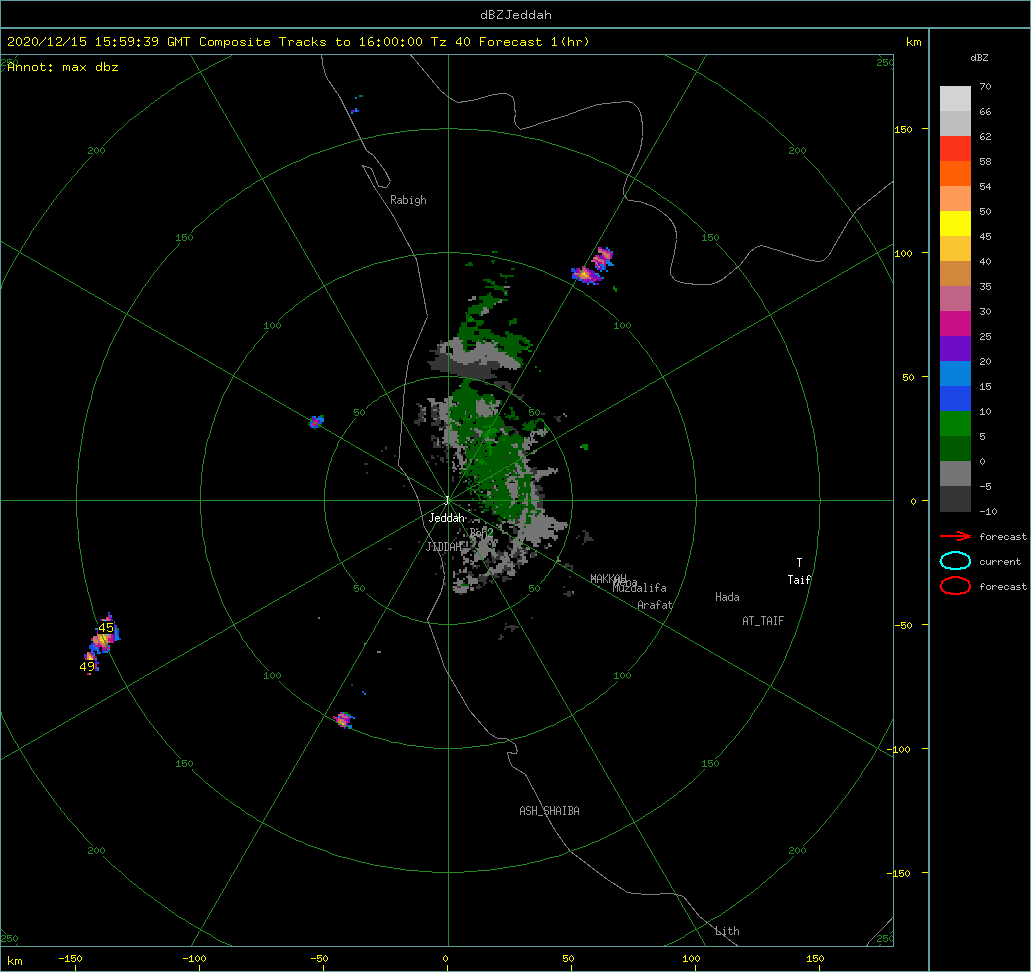Click the ASH_SHAIBA place label
The width and height of the screenshot is (1031, 972).
(550, 811)
